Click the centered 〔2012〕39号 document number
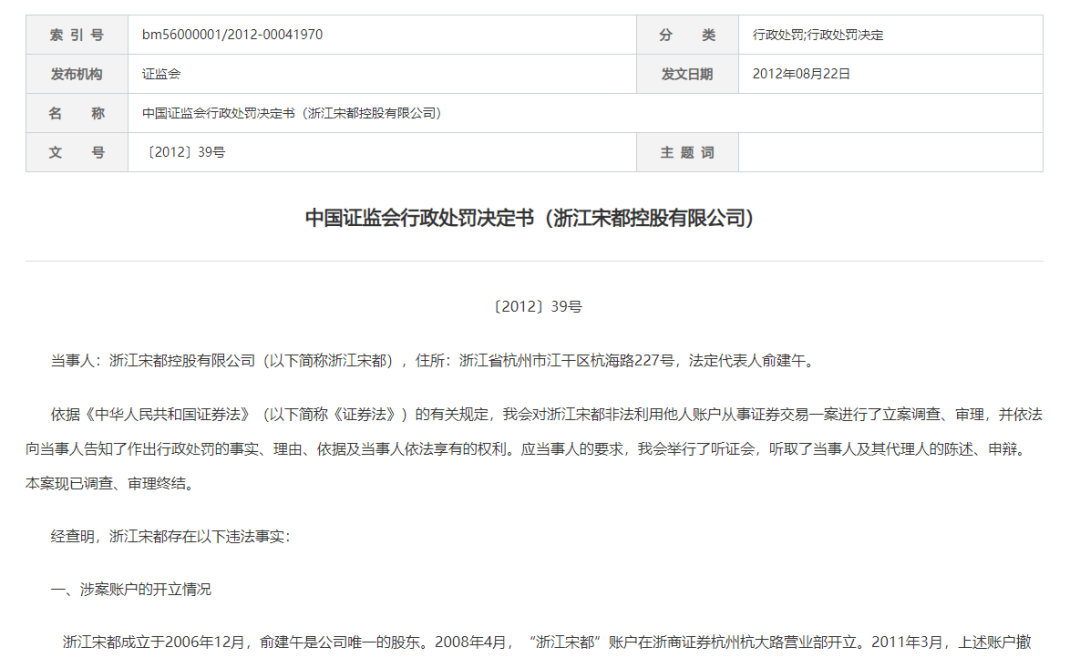The width and height of the screenshot is (1080, 658). pyautogui.click(x=537, y=307)
